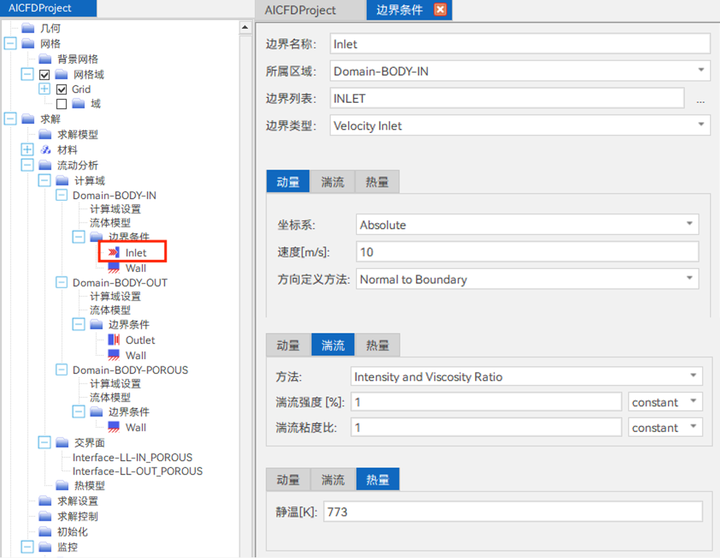Click the 网格域 folder icon
Image resolution: width=720 pixels, height=558 pixels.
point(62,74)
